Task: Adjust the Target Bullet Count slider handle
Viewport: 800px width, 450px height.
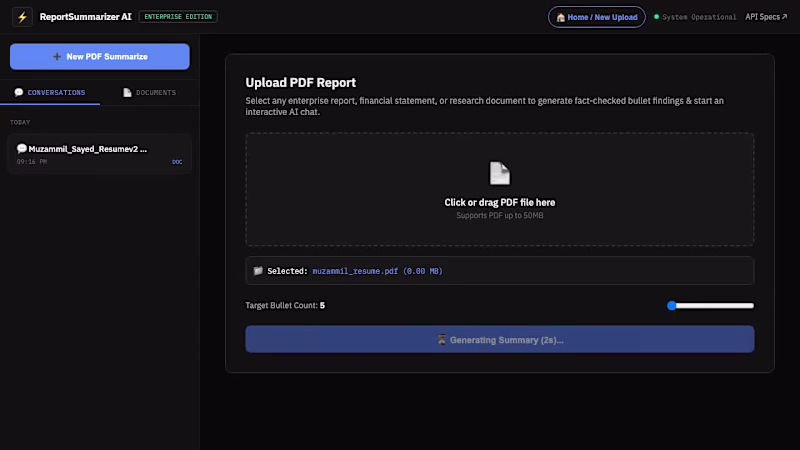Action: (671, 306)
